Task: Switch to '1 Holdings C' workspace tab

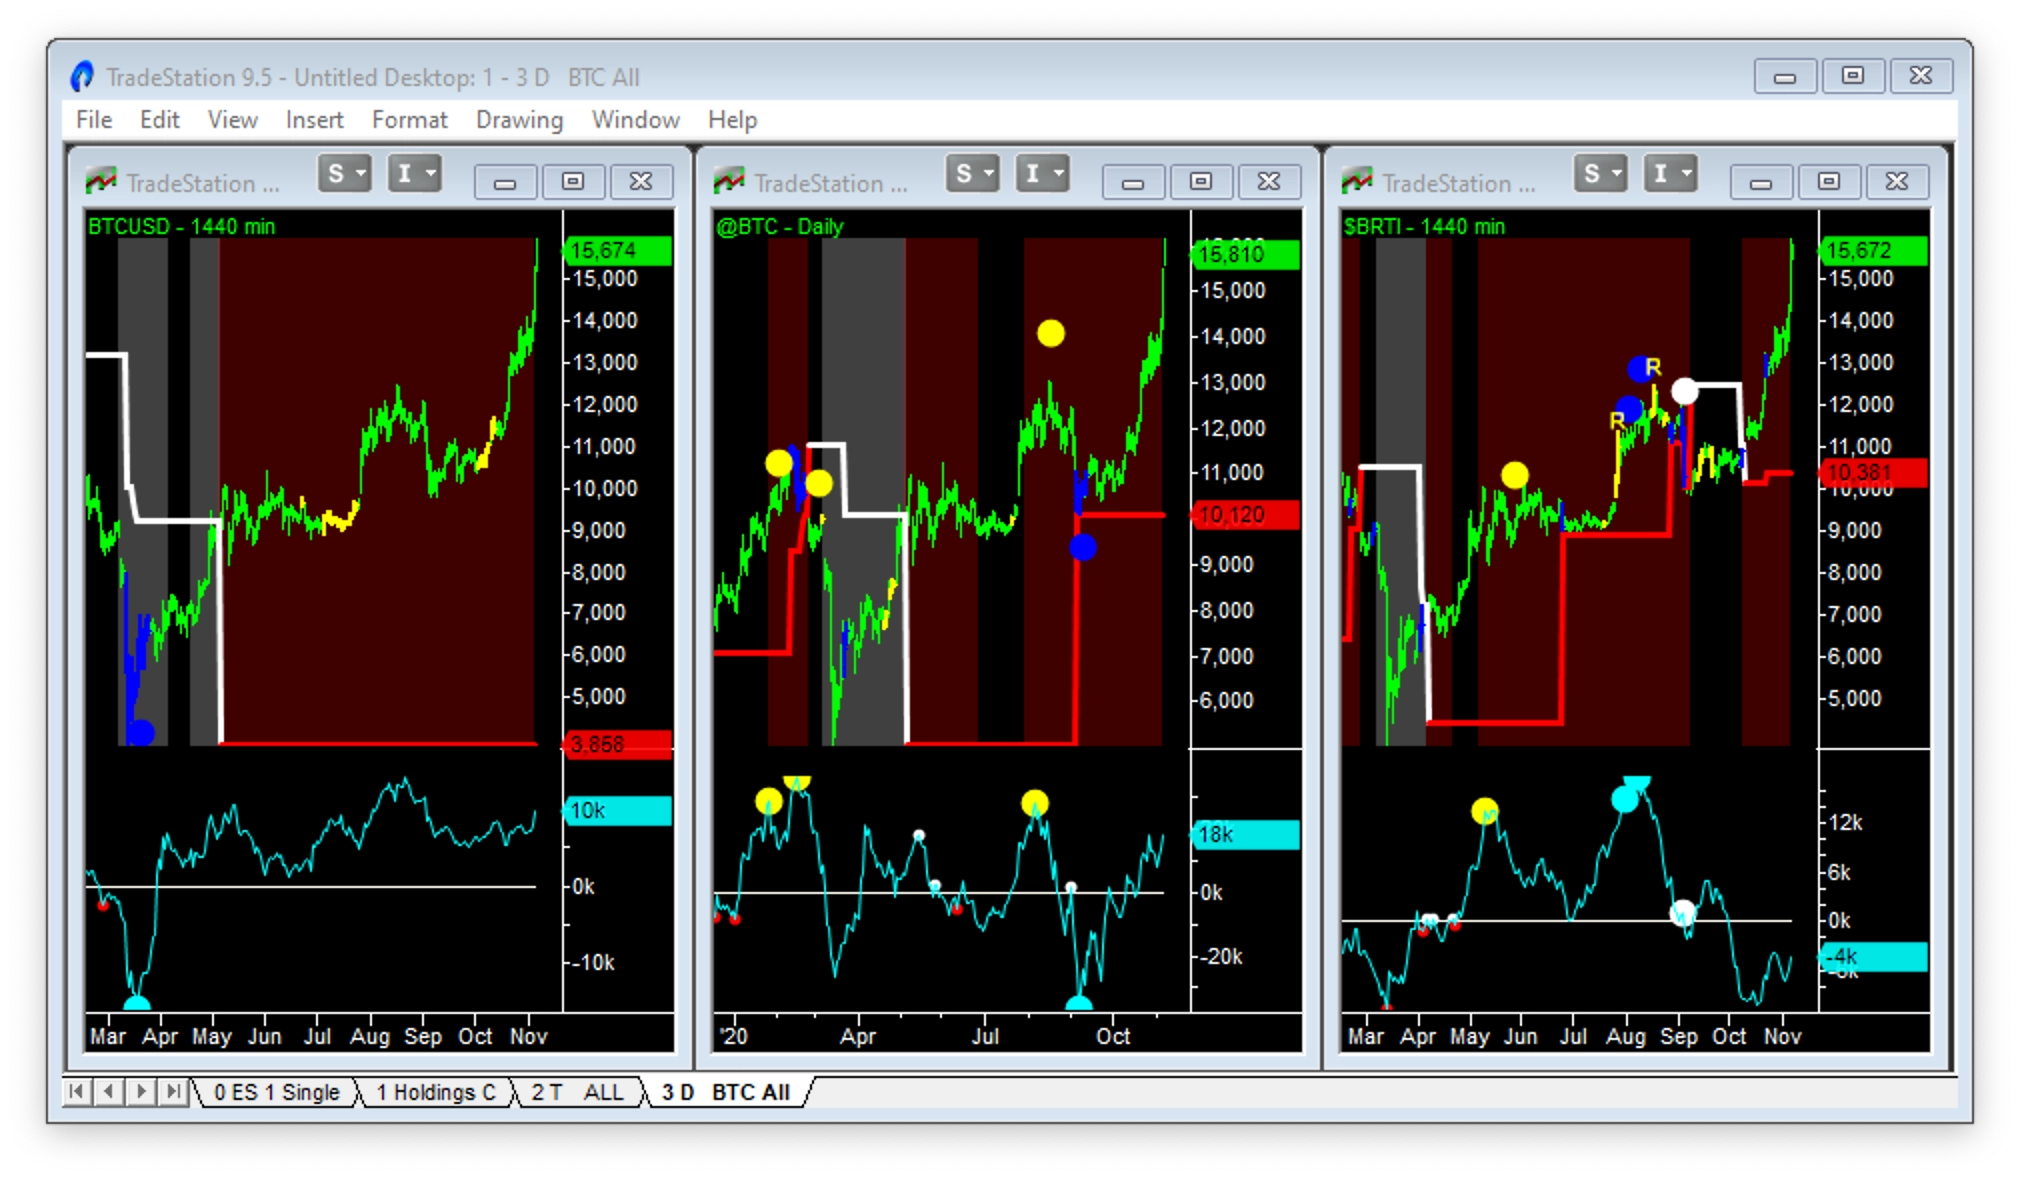Action: point(435,1093)
